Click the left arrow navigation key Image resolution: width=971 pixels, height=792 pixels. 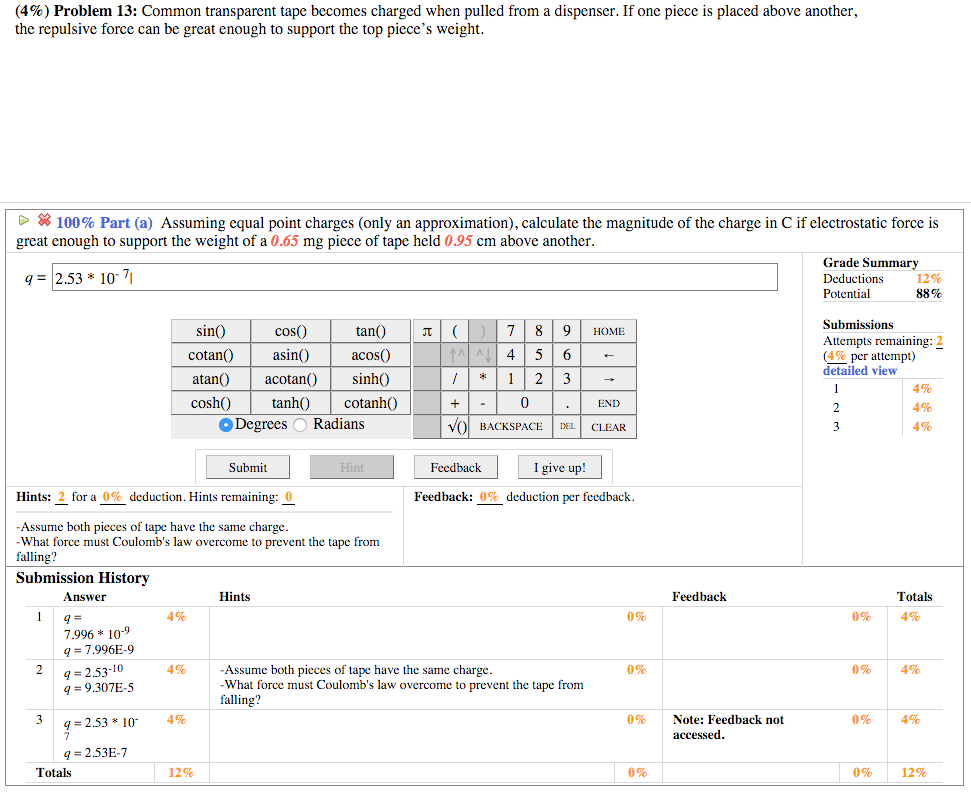(x=608, y=354)
